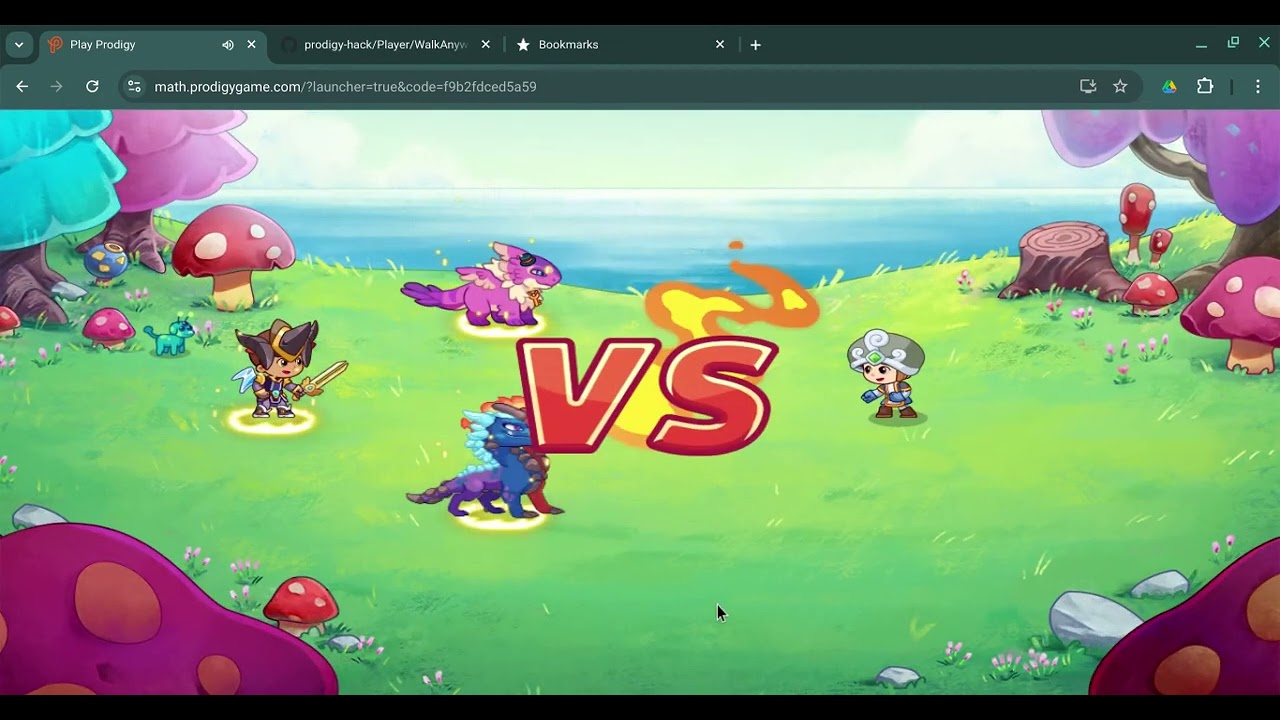
Task: Reload the Prodigy page
Action: pos(92,87)
